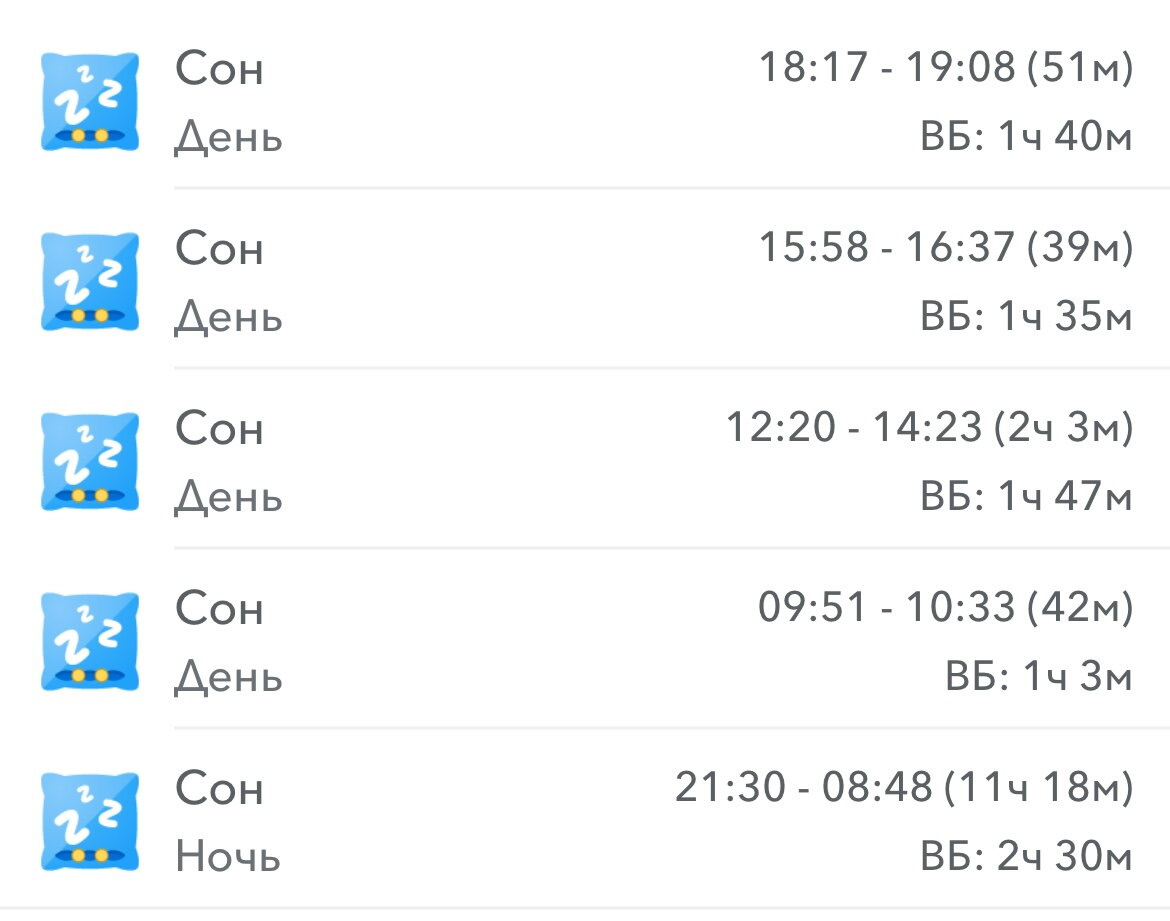Select the ВБ: 1ч 35м wake window text

point(1027,316)
